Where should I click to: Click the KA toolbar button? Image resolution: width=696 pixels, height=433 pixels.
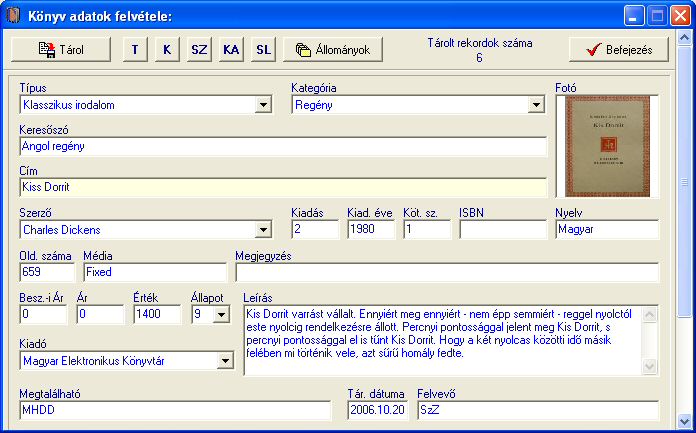coord(231,49)
